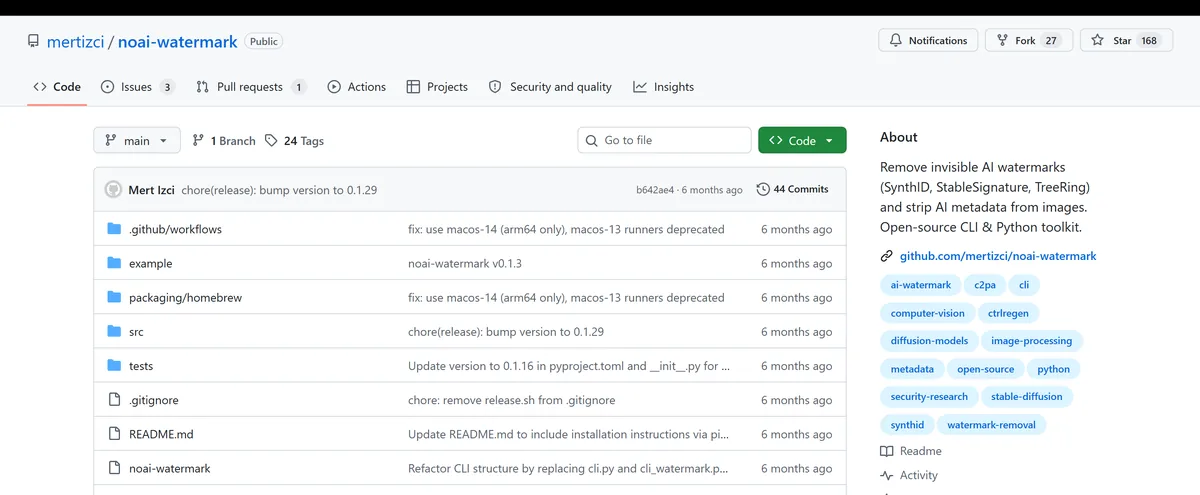1200x495 pixels.
Task: Click file icon for README.md
Action: [114, 434]
